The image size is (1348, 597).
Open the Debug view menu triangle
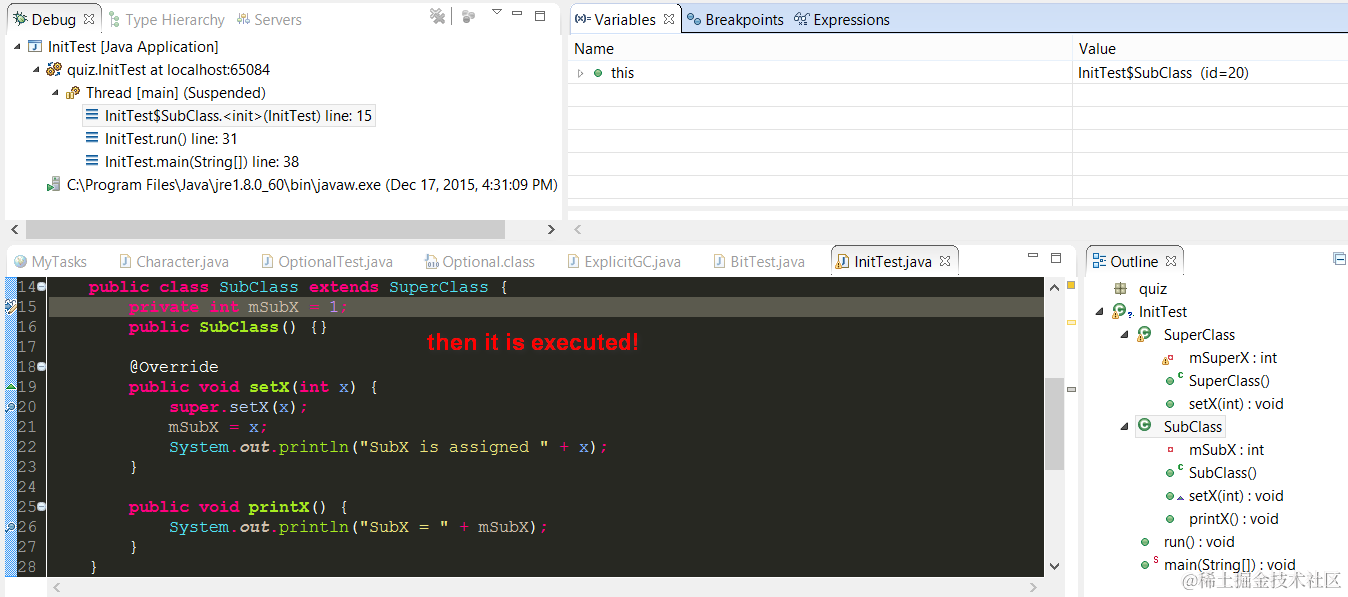pyautogui.click(x=497, y=13)
